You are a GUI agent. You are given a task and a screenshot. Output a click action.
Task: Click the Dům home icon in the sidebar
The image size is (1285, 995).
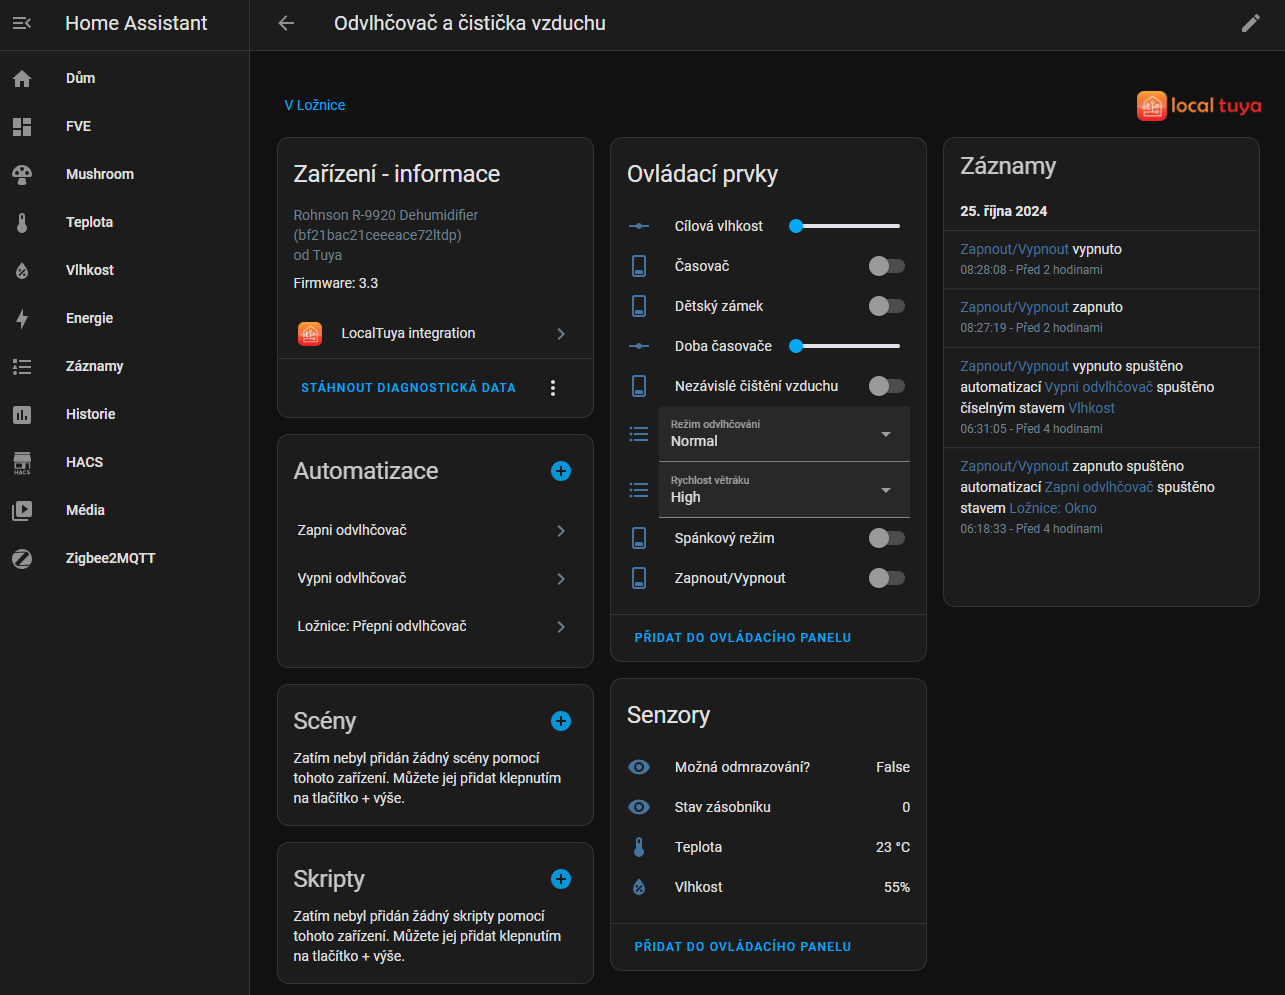22,78
